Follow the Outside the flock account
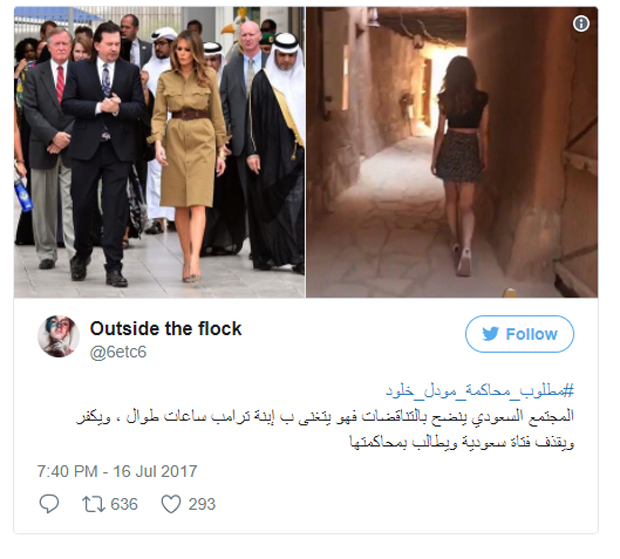This screenshot has height=559, width=620. [520, 334]
